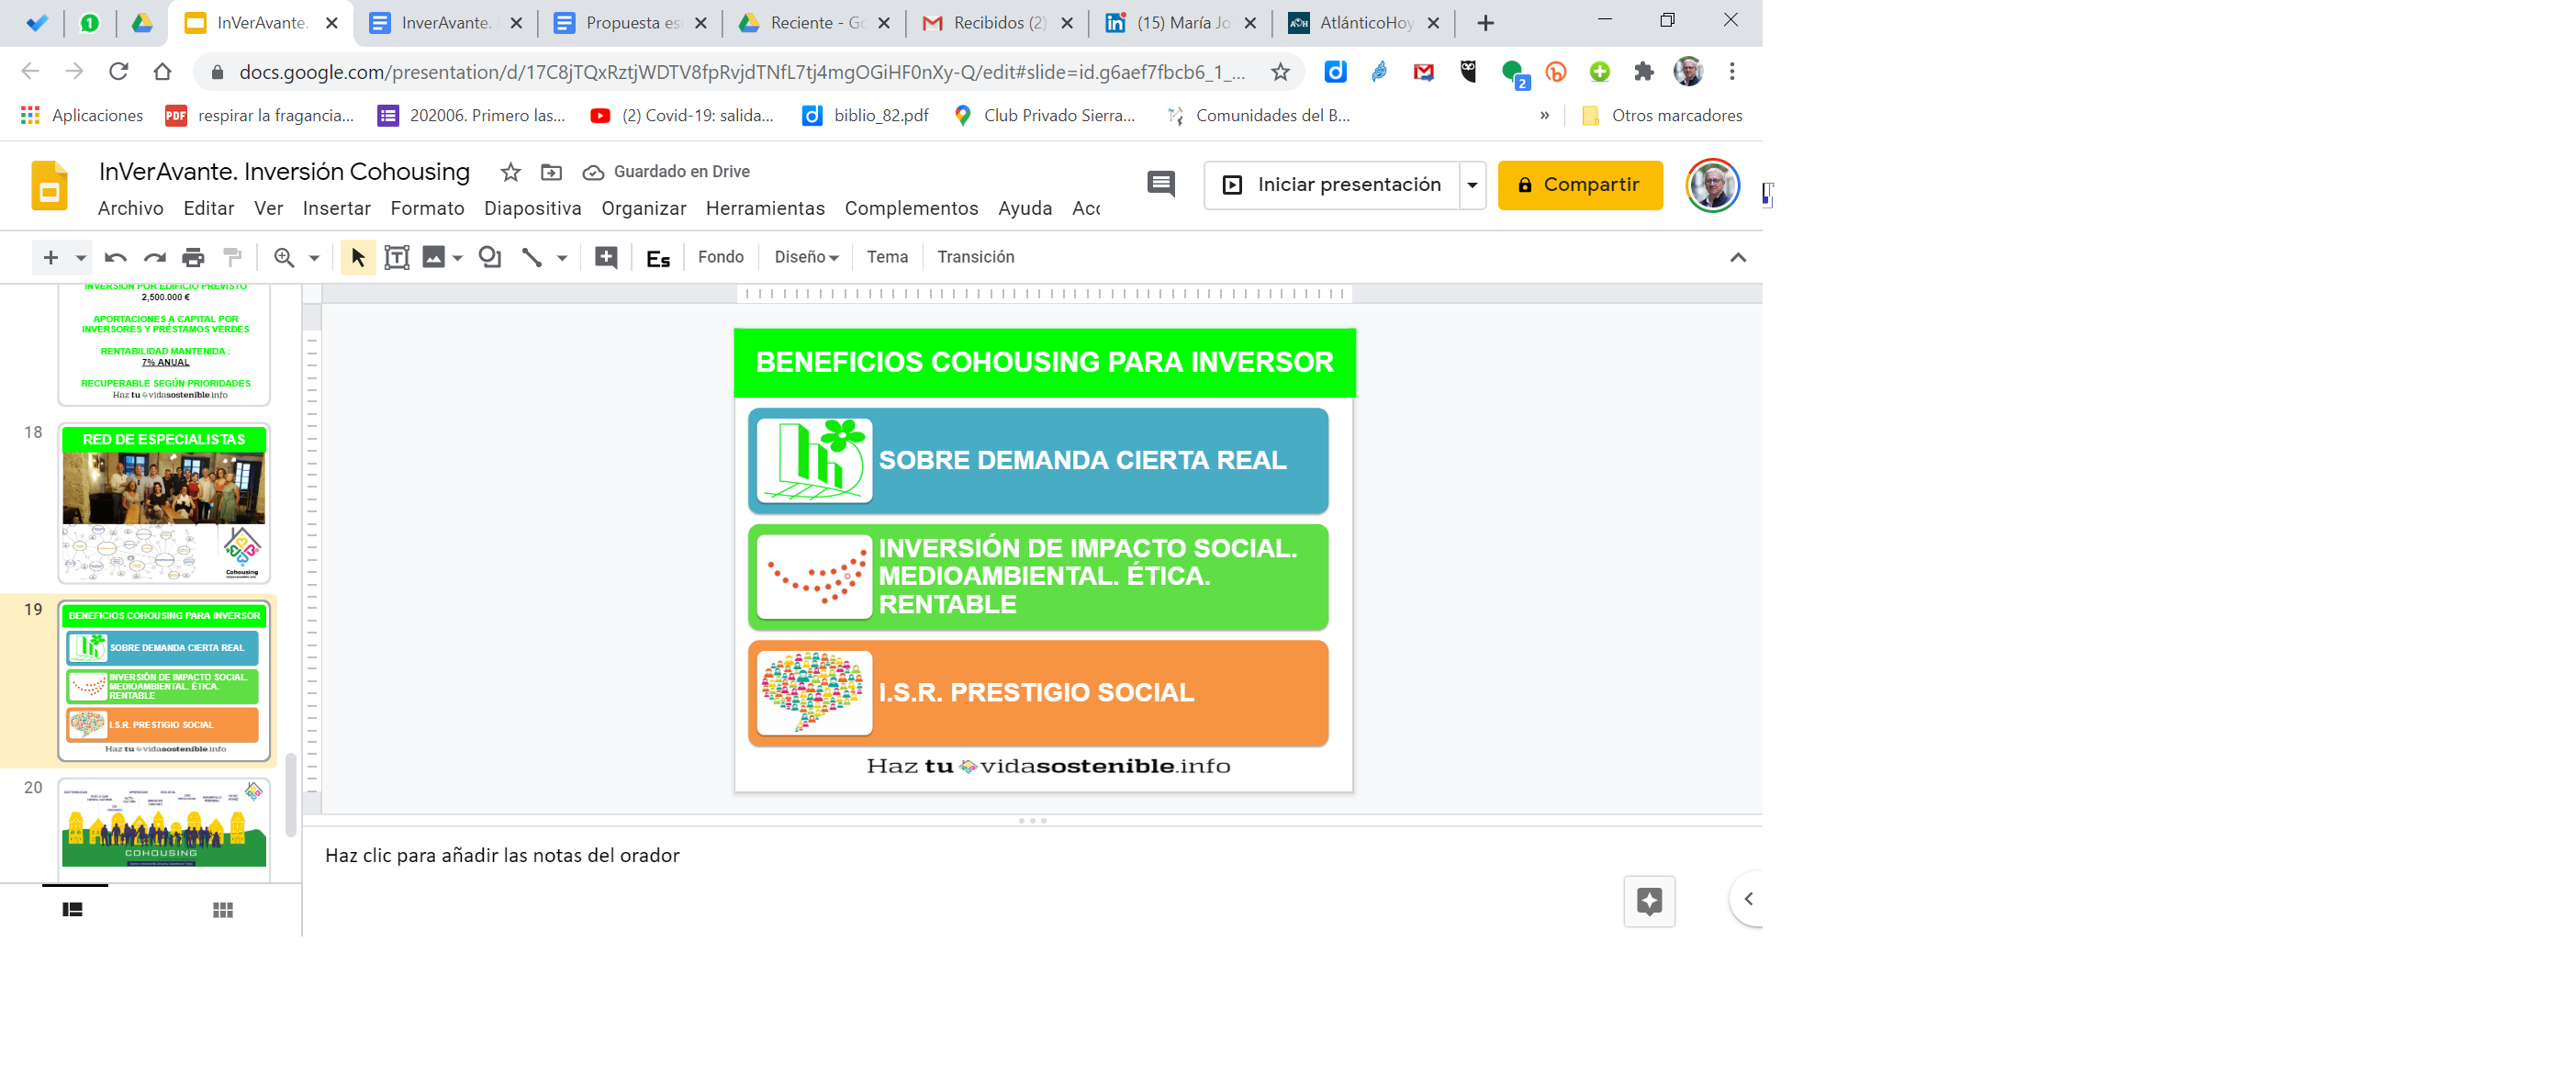Open the Diseño dropdown
This screenshot has width=2576, height=1065.
806,257
